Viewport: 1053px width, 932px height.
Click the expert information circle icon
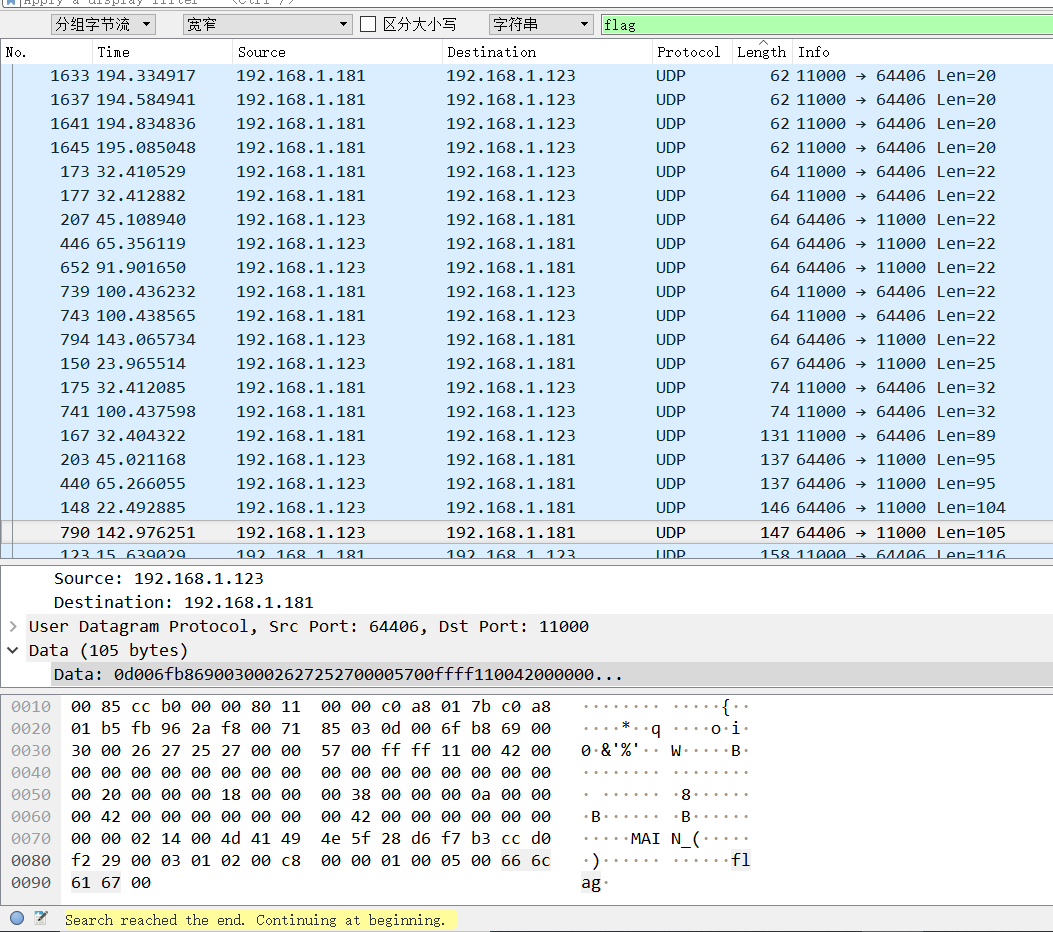17,918
